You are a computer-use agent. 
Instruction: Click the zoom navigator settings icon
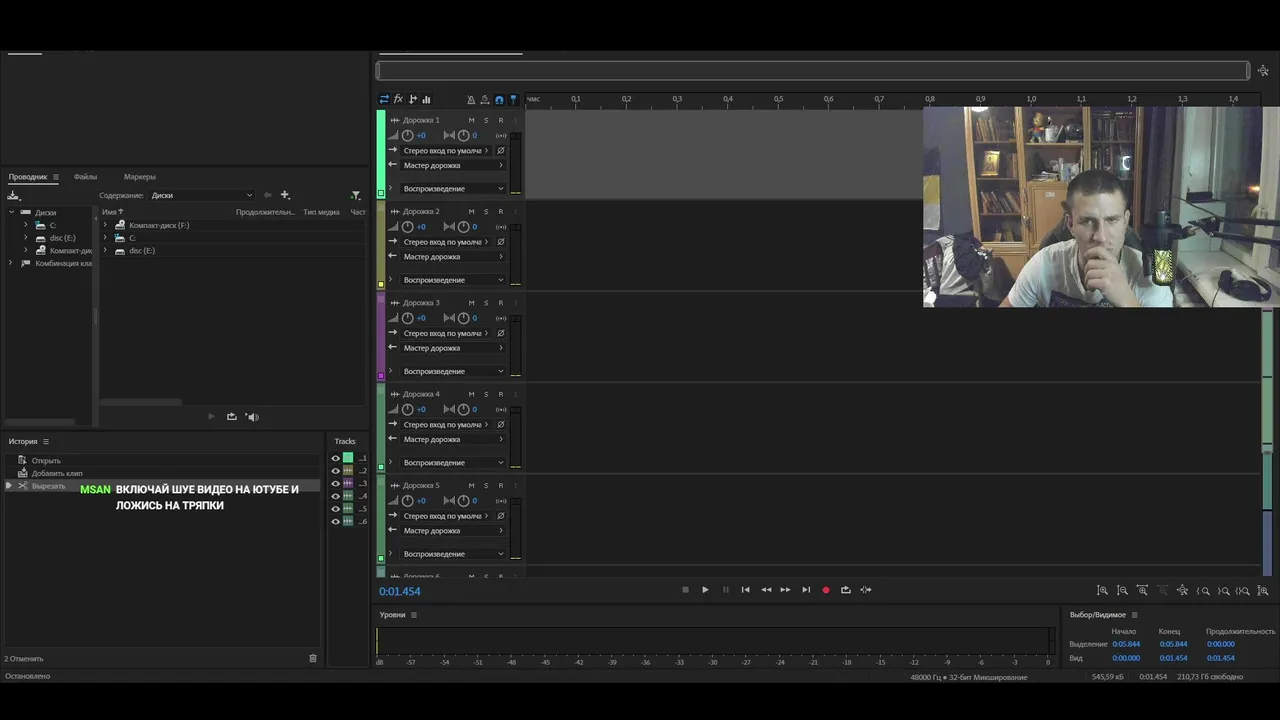[1263, 71]
